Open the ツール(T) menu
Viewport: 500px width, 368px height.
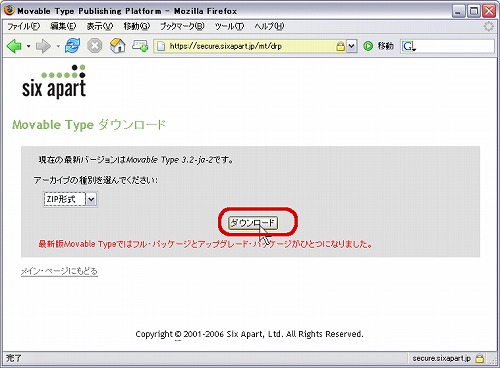coord(229,26)
